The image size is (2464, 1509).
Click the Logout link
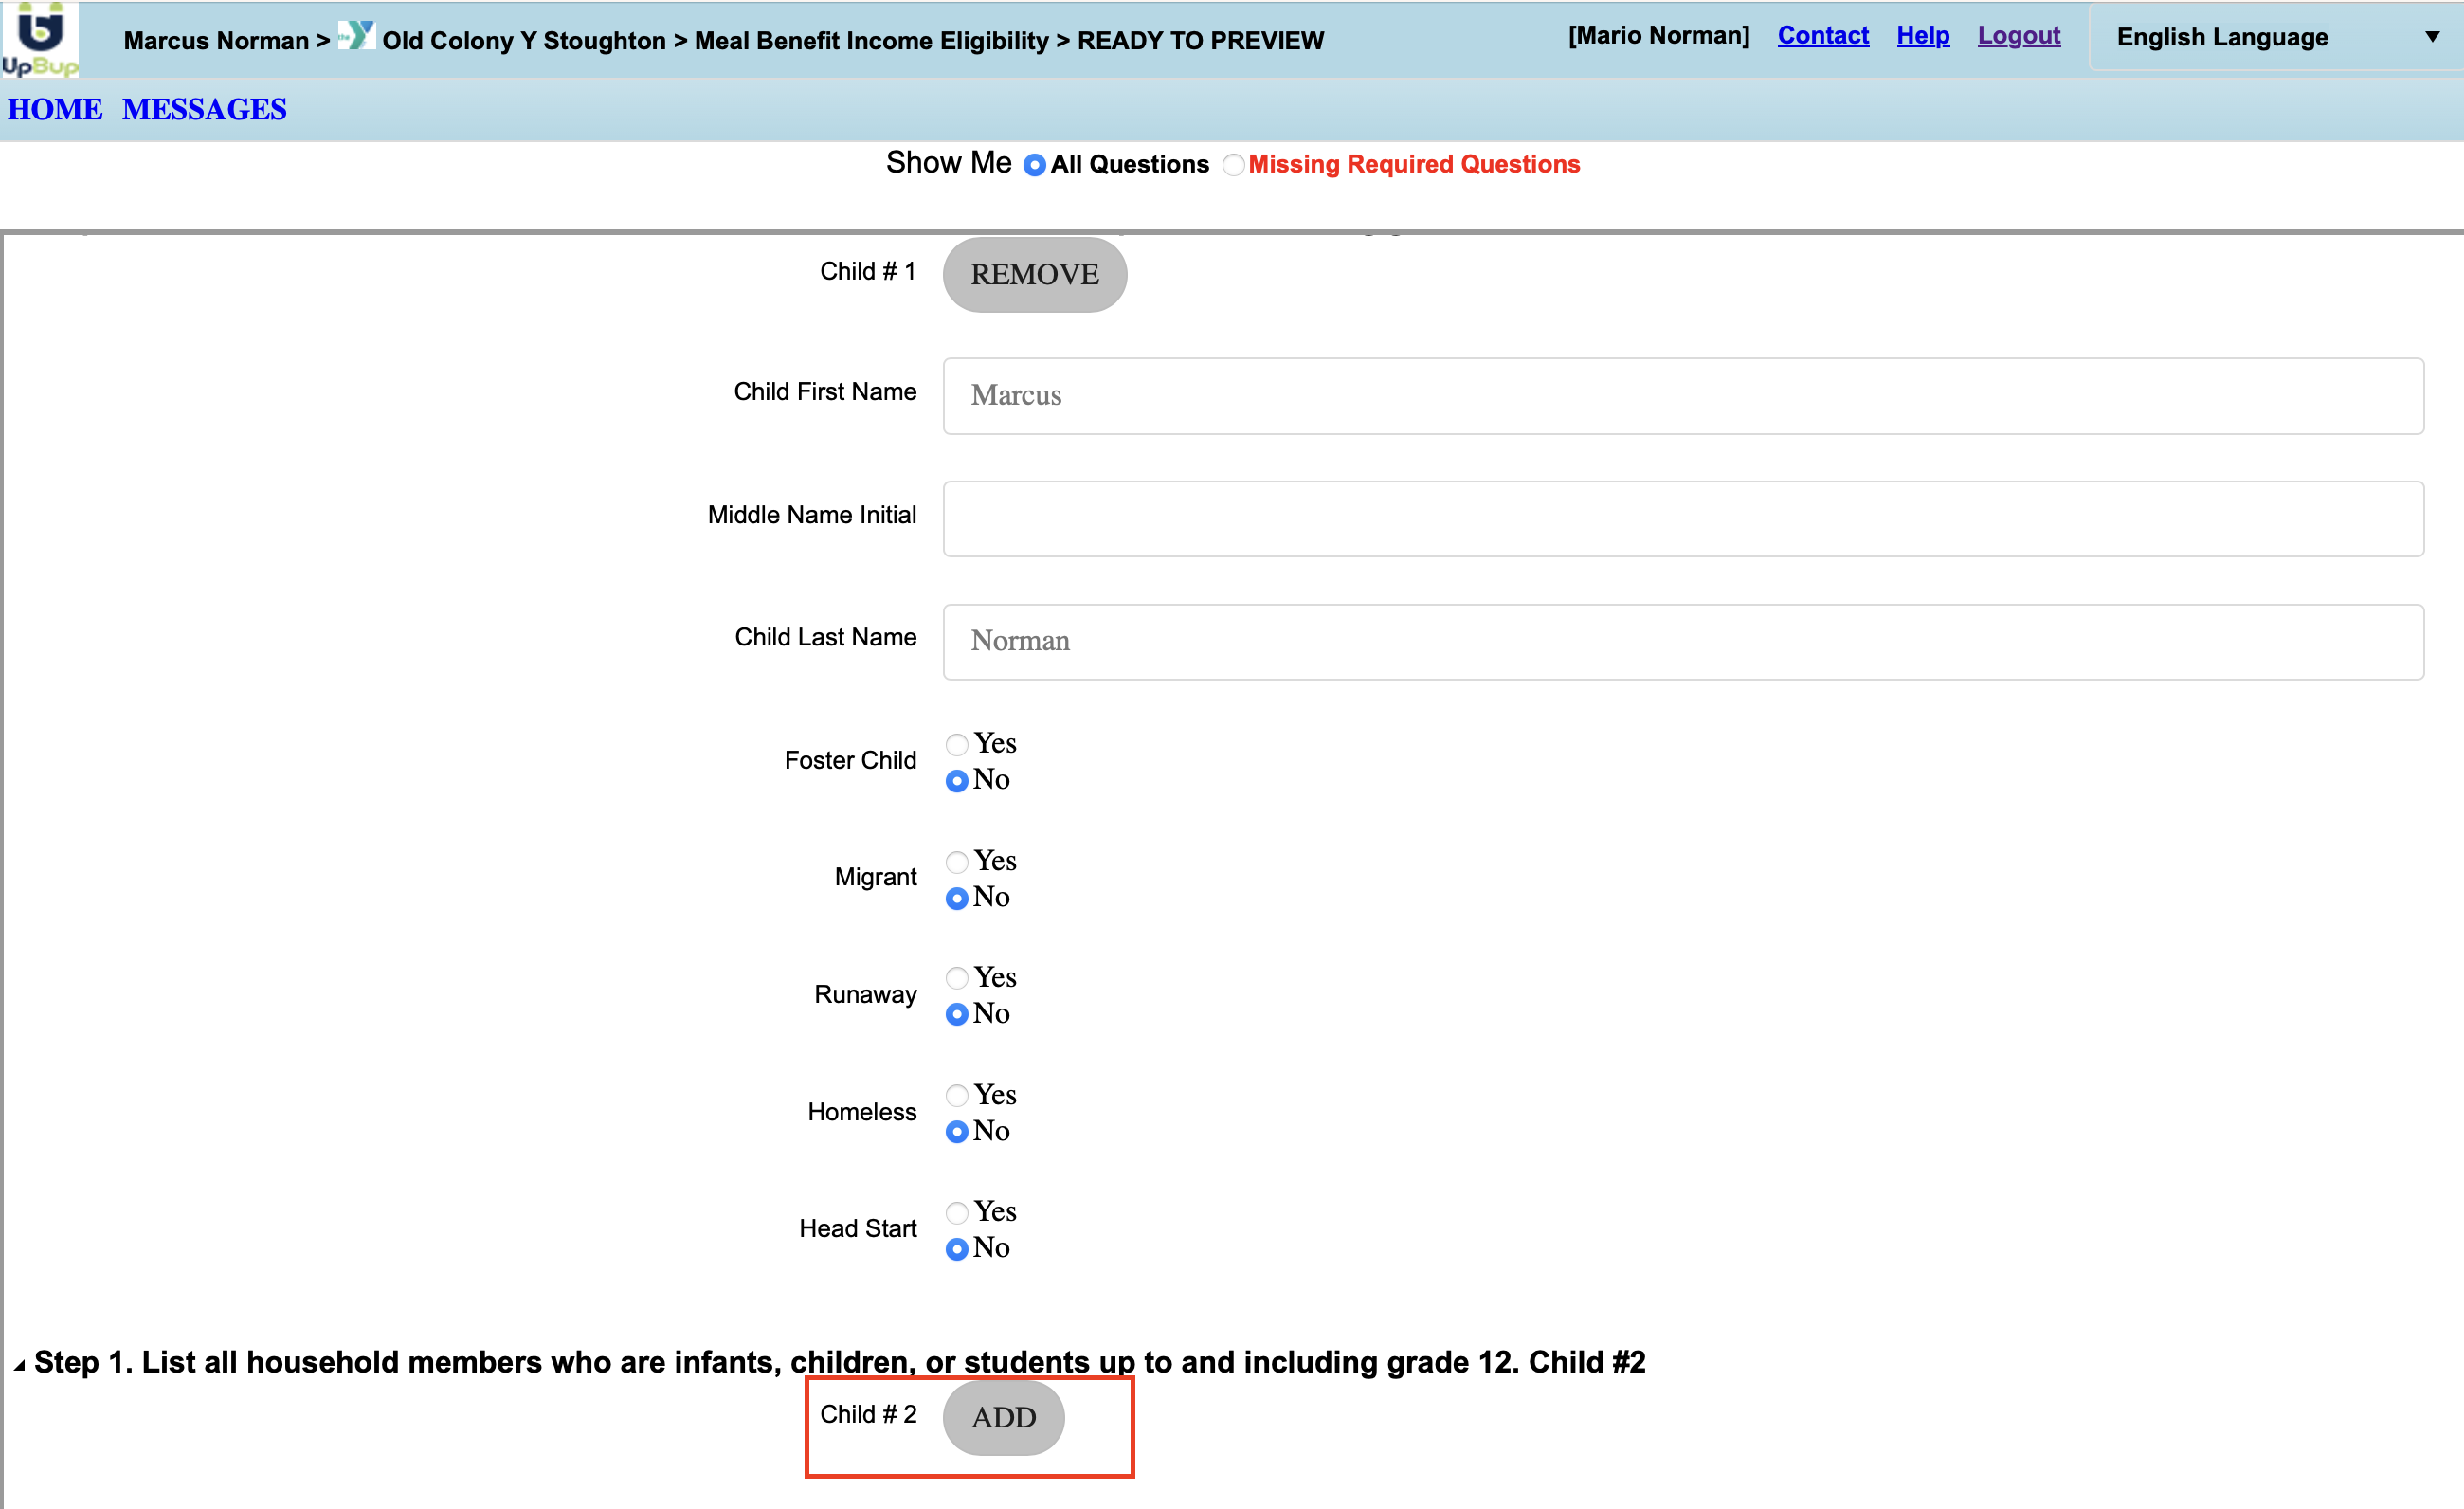[x=2018, y=36]
